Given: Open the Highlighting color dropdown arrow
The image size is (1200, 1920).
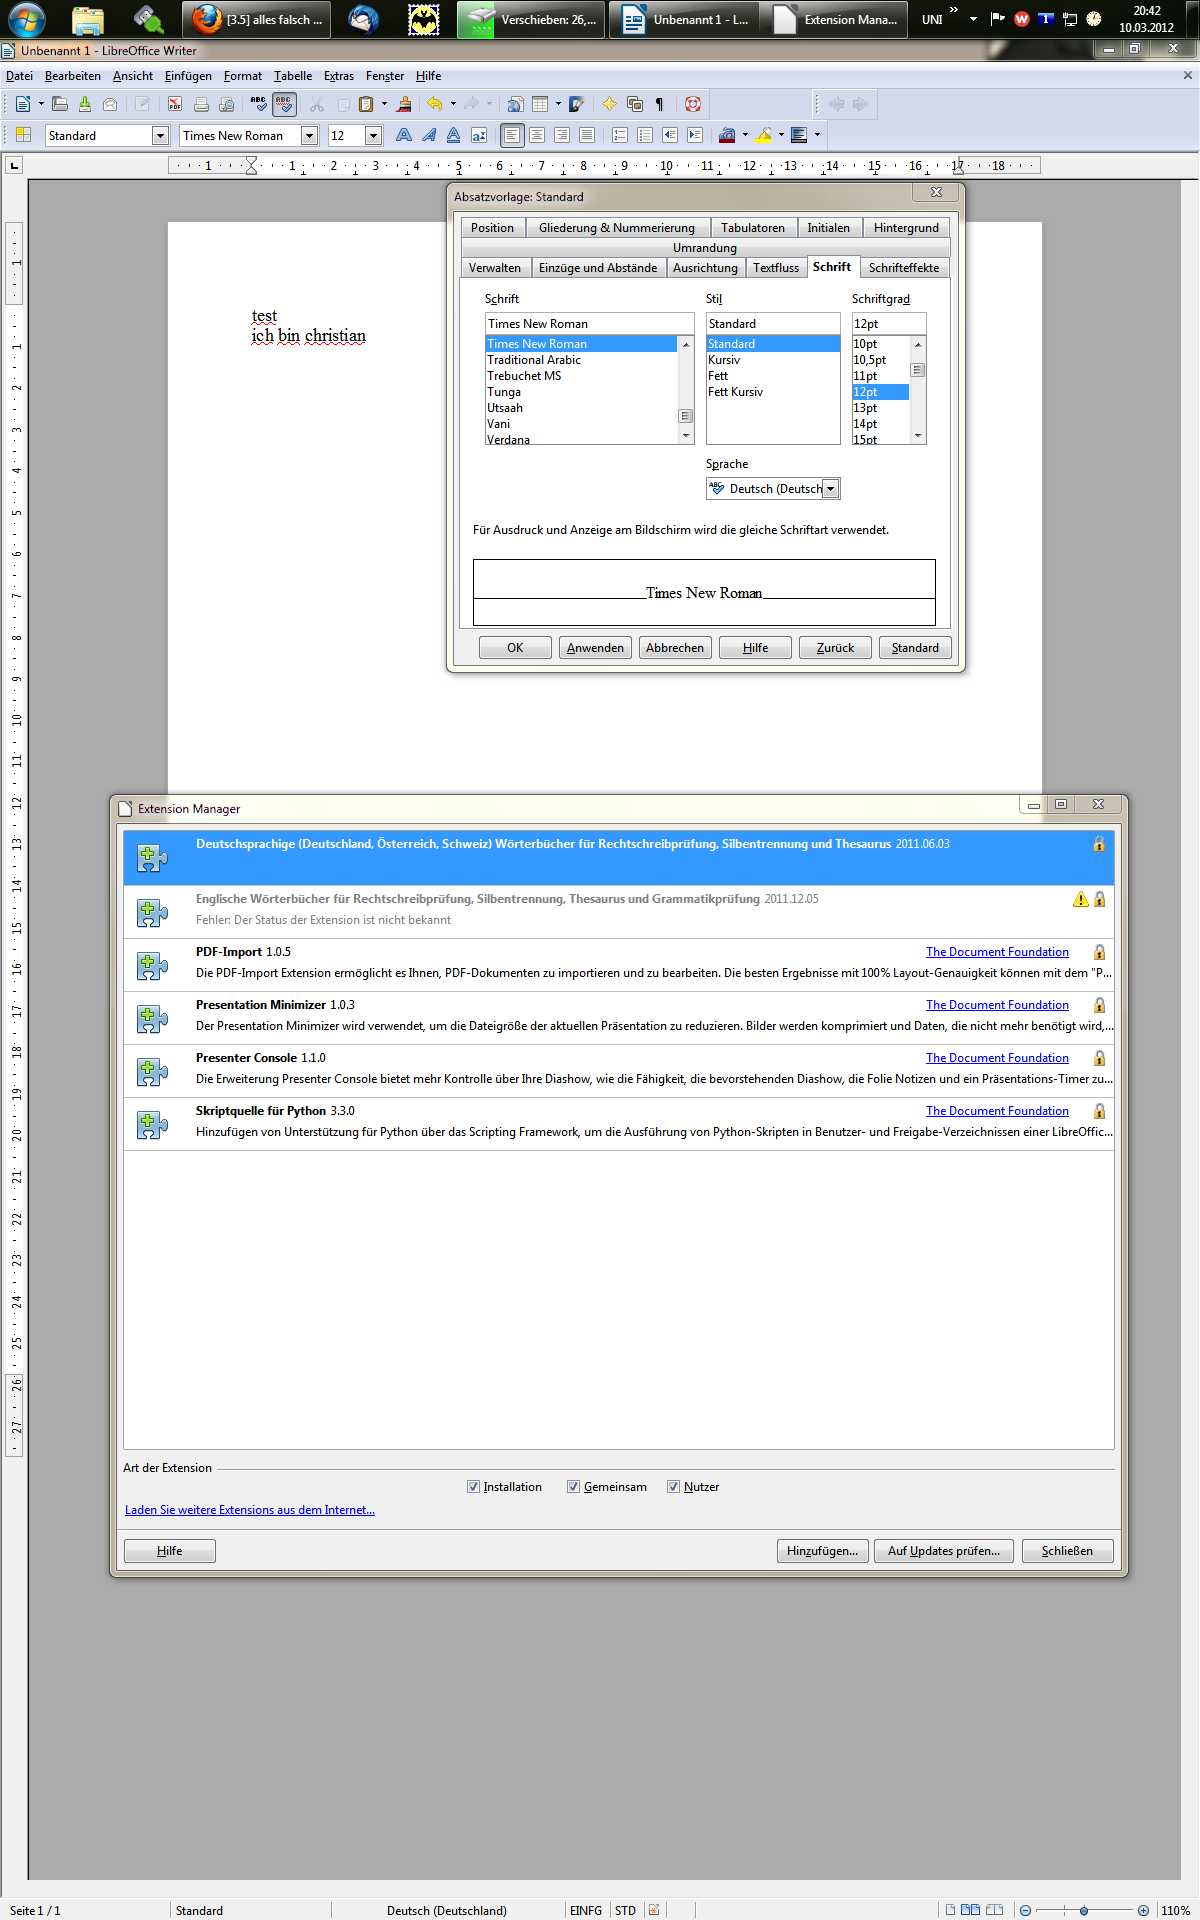Looking at the screenshot, I should click(x=781, y=135).
